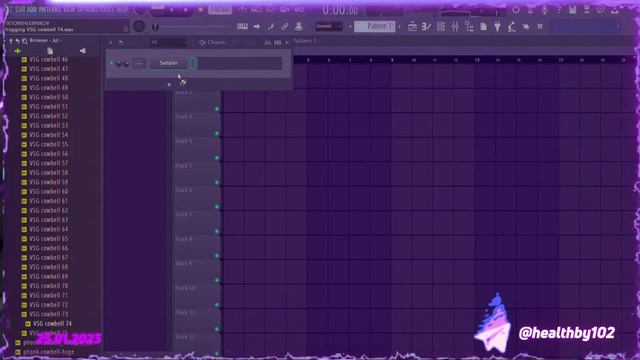Screen dimensions: 640x360
Task: Click the browser up-arrow icon
Action: [x=11, y=41]
